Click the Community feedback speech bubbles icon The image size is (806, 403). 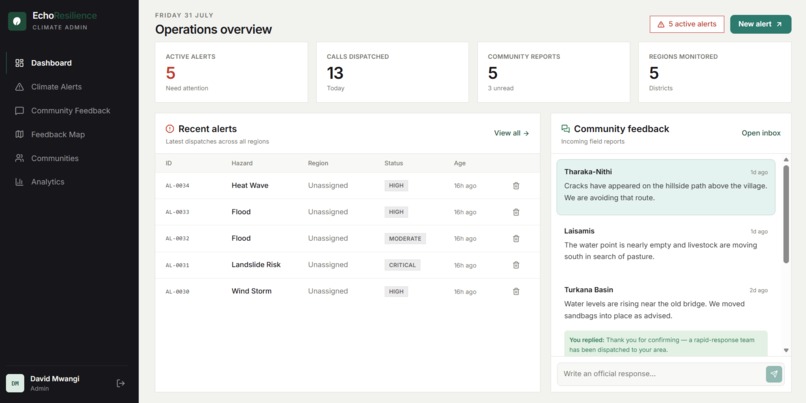pyautogui.click(x=565, y=129)
